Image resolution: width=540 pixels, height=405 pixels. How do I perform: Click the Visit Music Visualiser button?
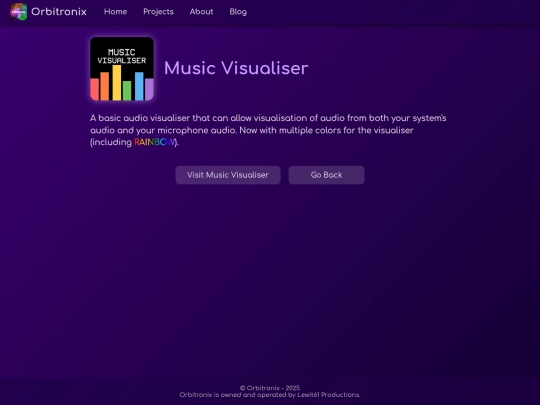(x=228, y=175)
